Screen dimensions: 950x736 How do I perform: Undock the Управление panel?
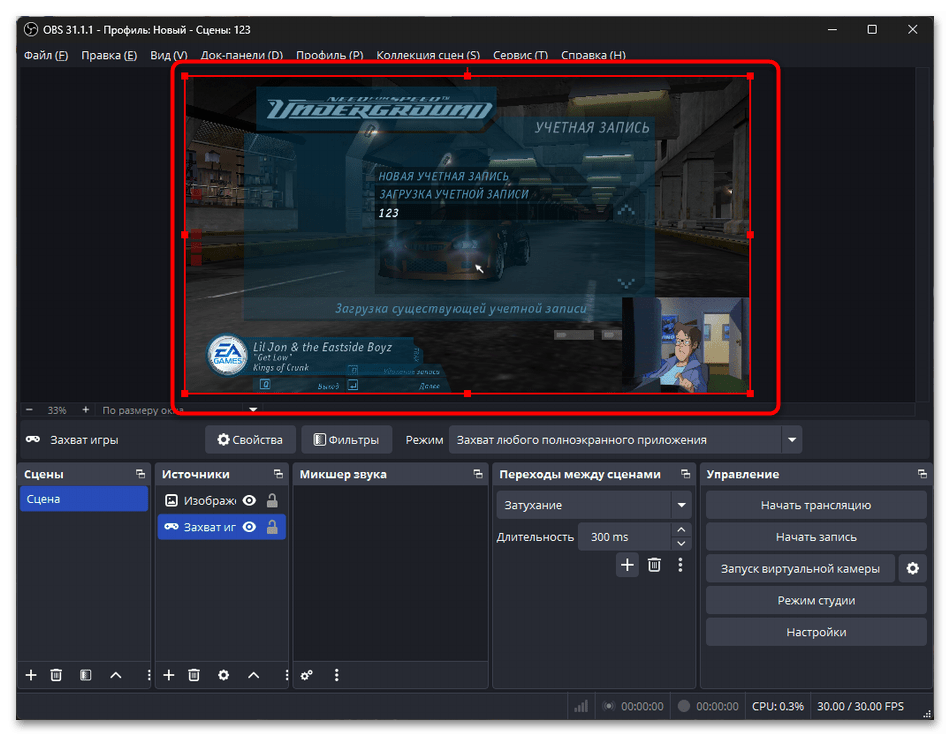point(922,474)
